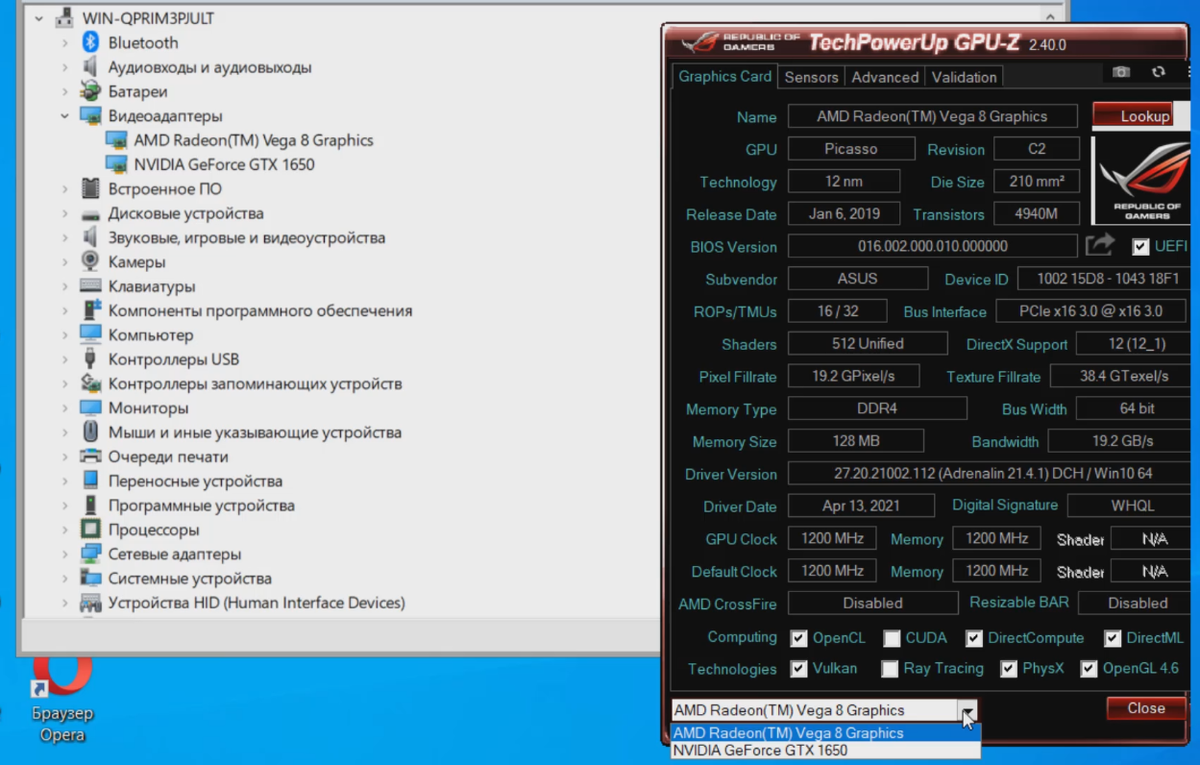Click the BIOS Version field
Screen dimensions: 1200x765
[932, 246]
